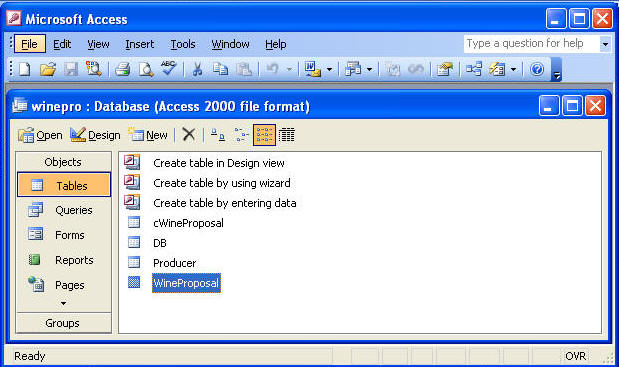Expand more Objects with the down arrow

click(64, 303)
